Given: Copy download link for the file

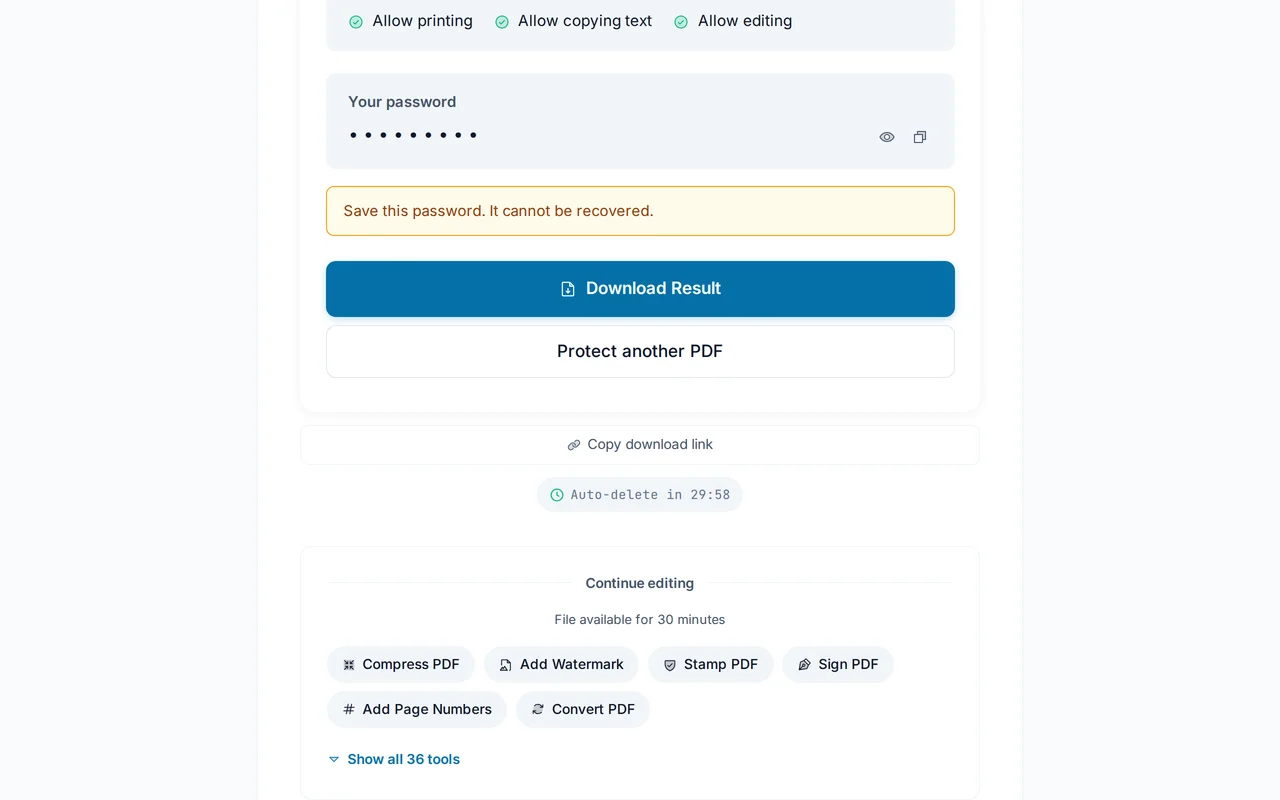Looking at the screenshot, I should pyautogui.click(x=640, y=444).
